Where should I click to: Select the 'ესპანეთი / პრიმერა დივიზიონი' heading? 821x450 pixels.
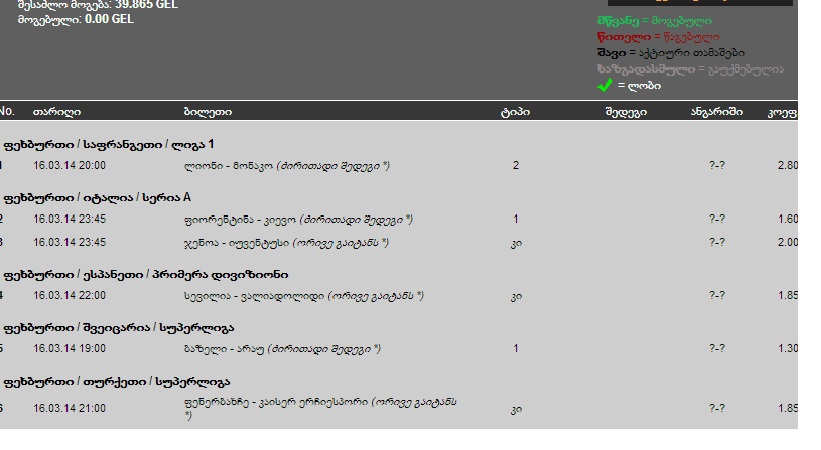click(186, 275)
